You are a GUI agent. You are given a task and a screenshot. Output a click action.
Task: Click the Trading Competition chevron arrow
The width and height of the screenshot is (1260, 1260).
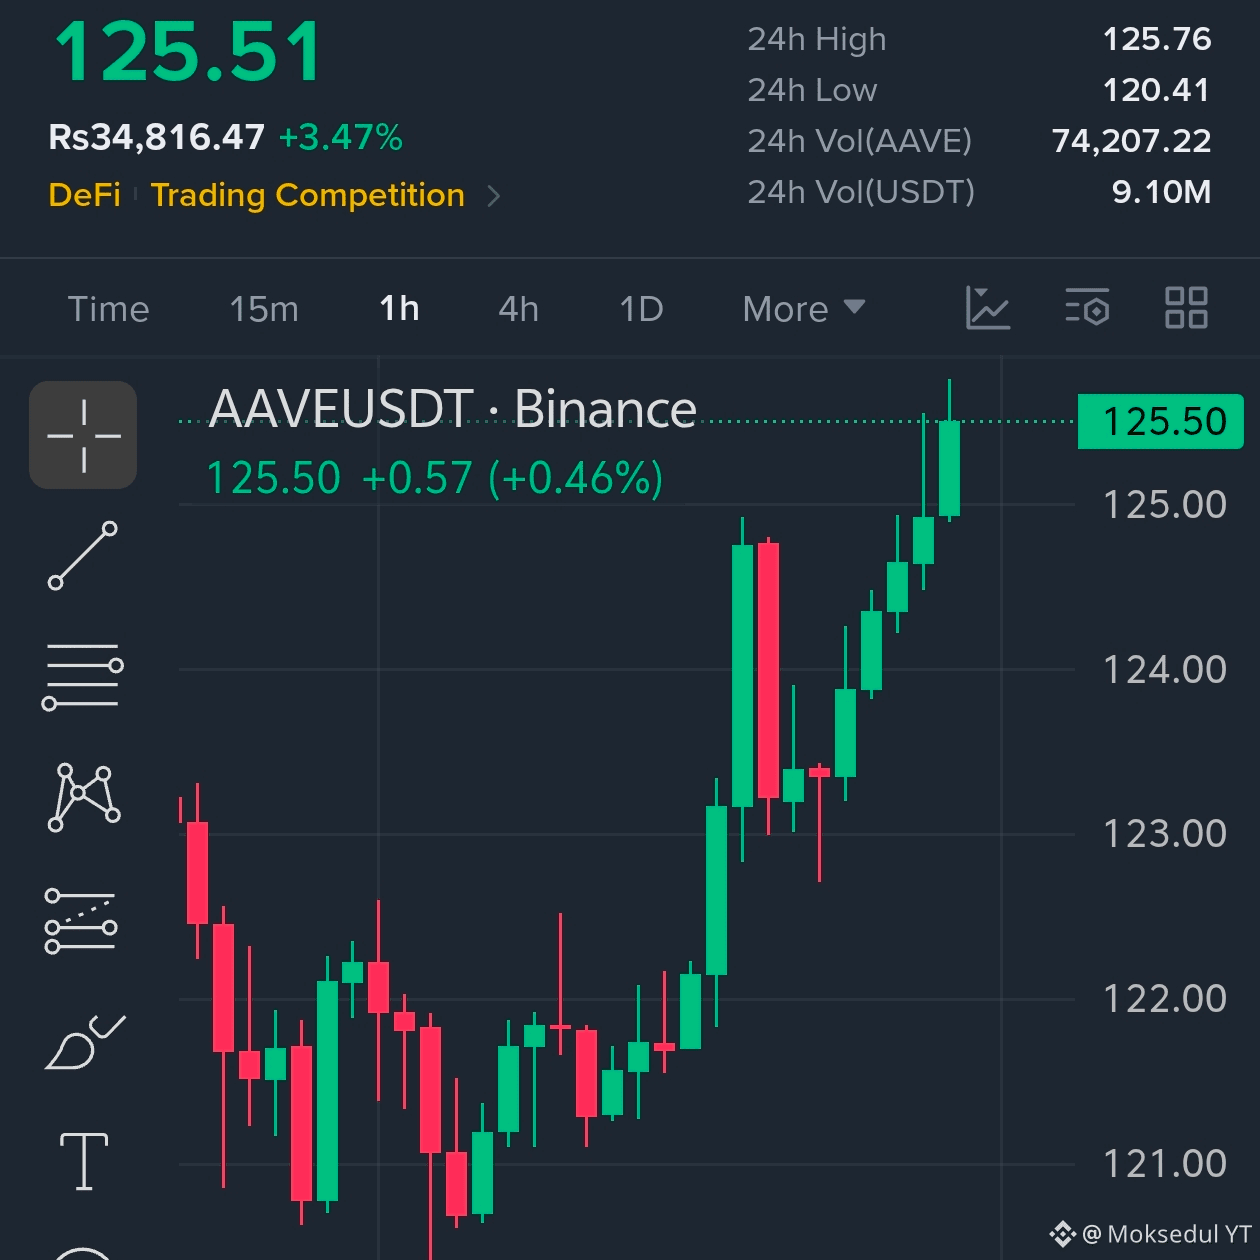(x=493, y=196)
